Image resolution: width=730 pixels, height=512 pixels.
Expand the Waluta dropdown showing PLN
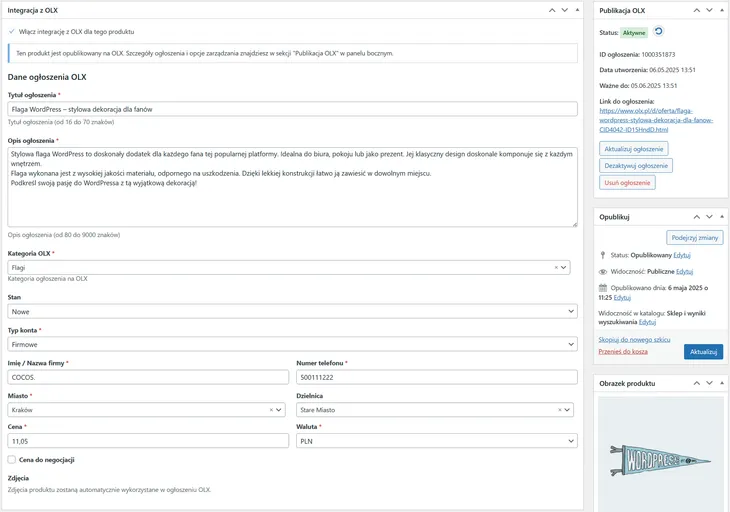point(437,441)
